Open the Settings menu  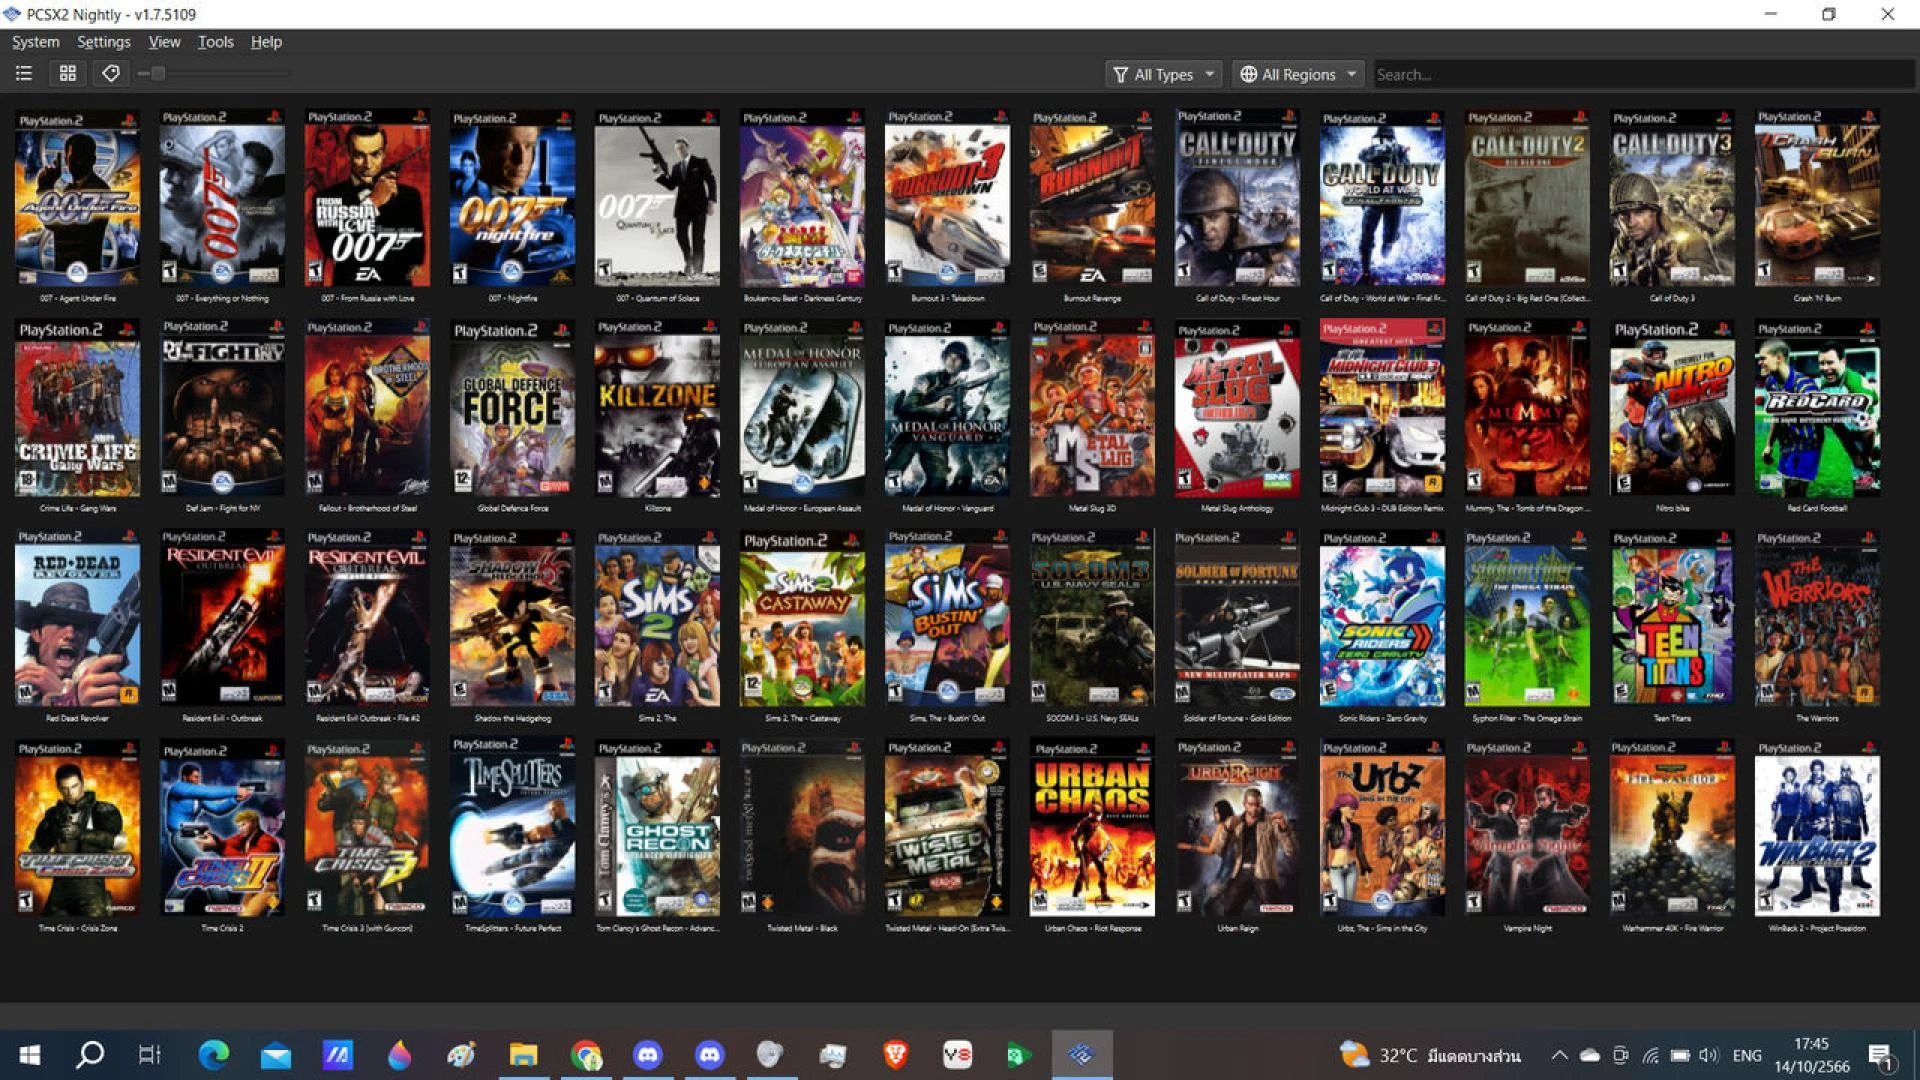(x=103, y=42)
